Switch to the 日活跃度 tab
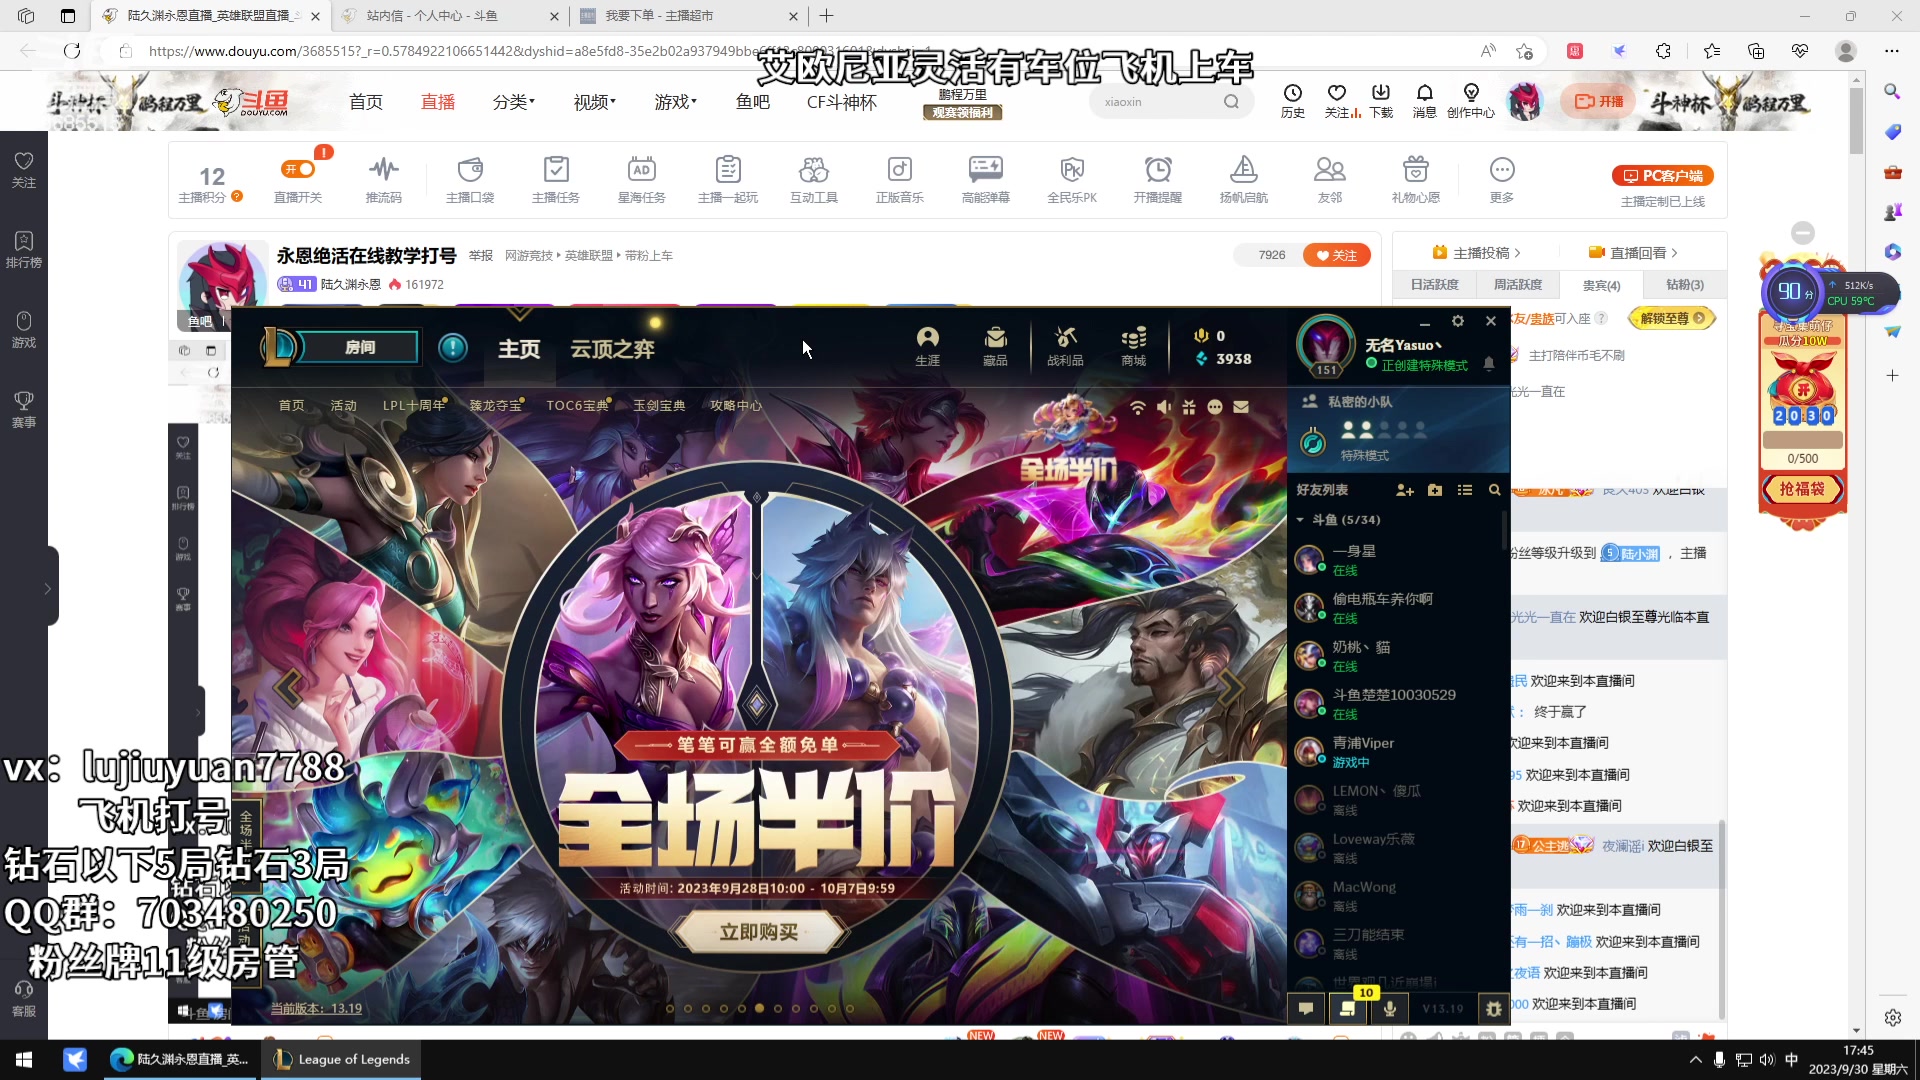1920x1080 pixels. click(x=1435, y=285)
